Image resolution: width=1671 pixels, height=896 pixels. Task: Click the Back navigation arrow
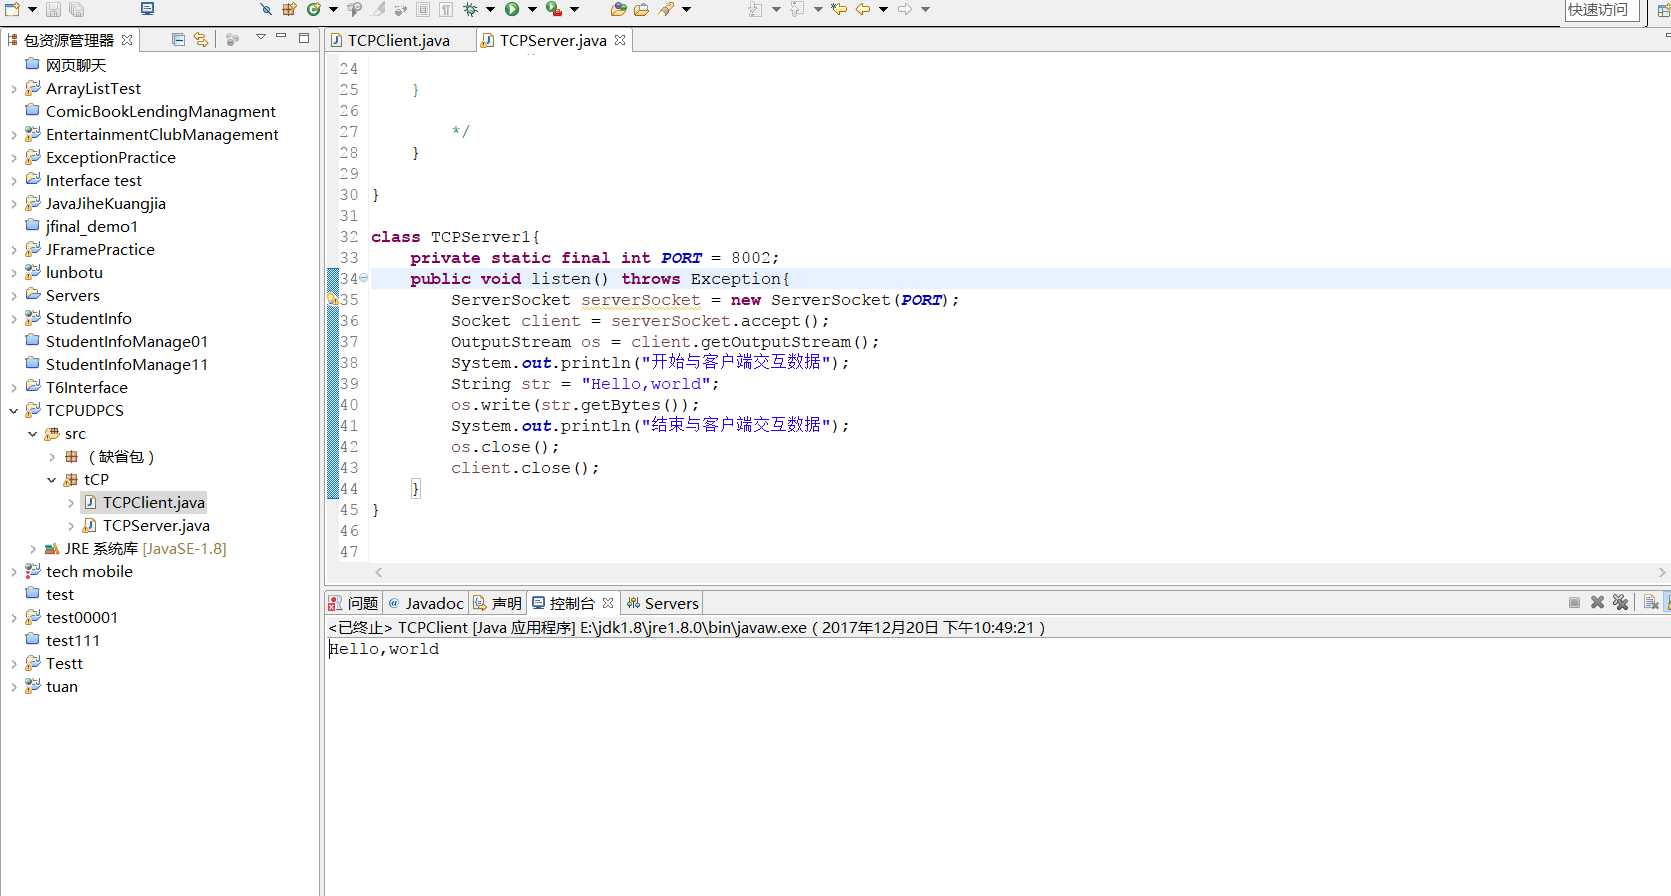tap(862, 9)
